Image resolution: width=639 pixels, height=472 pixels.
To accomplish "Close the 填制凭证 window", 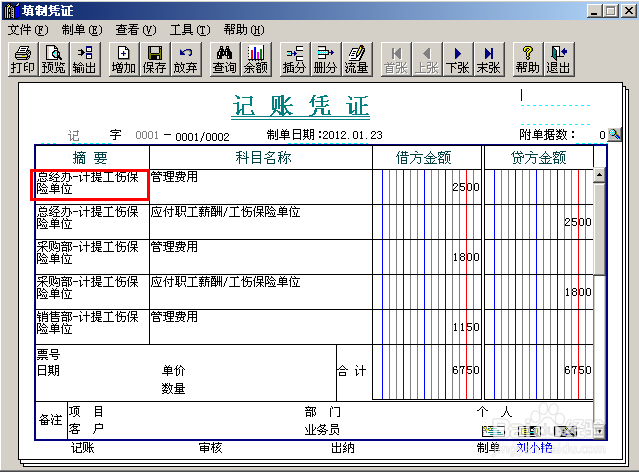I will point(628,10).
